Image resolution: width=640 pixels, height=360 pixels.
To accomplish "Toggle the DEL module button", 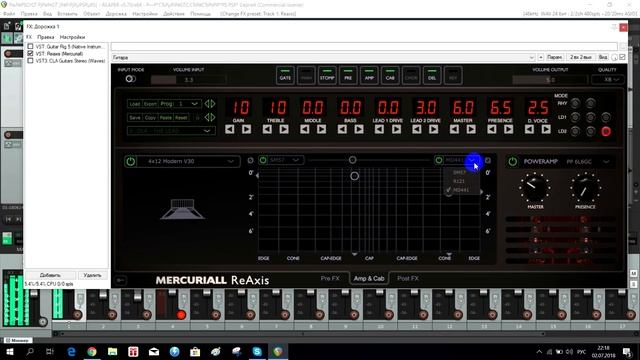I will click(432, 76).
